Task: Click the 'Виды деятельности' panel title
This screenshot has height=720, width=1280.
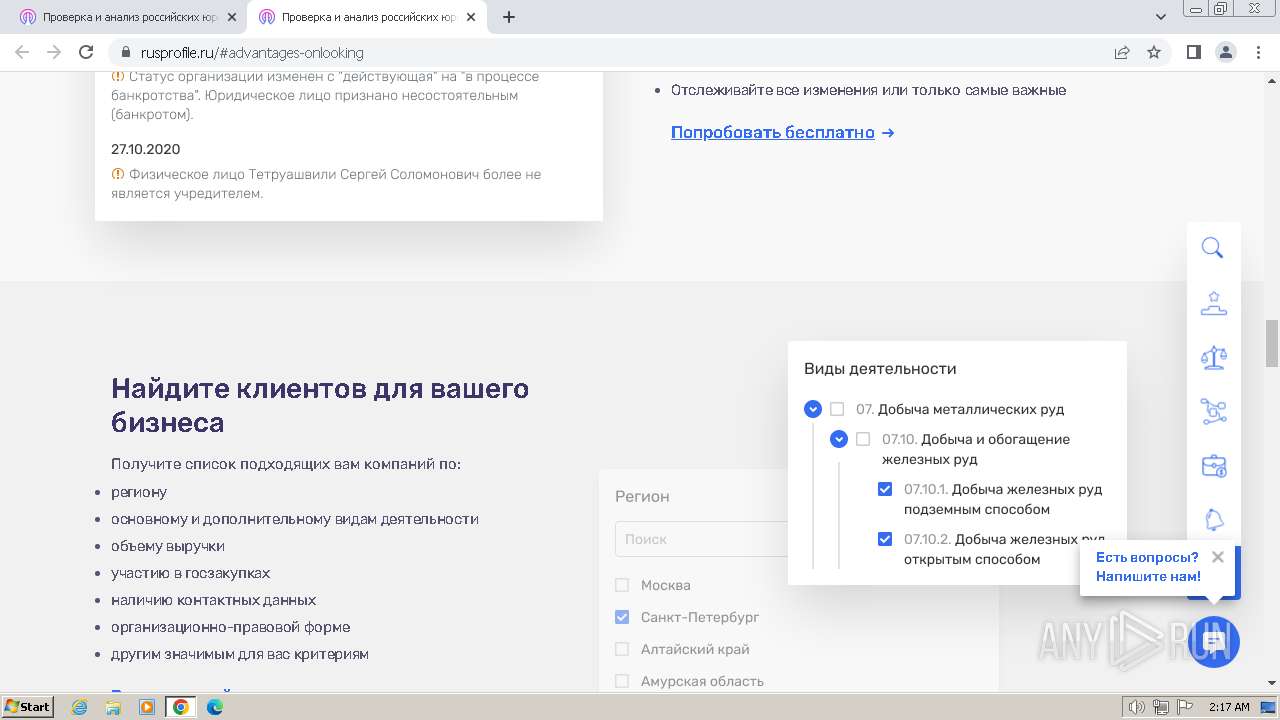Action: [x=880, y=368]
